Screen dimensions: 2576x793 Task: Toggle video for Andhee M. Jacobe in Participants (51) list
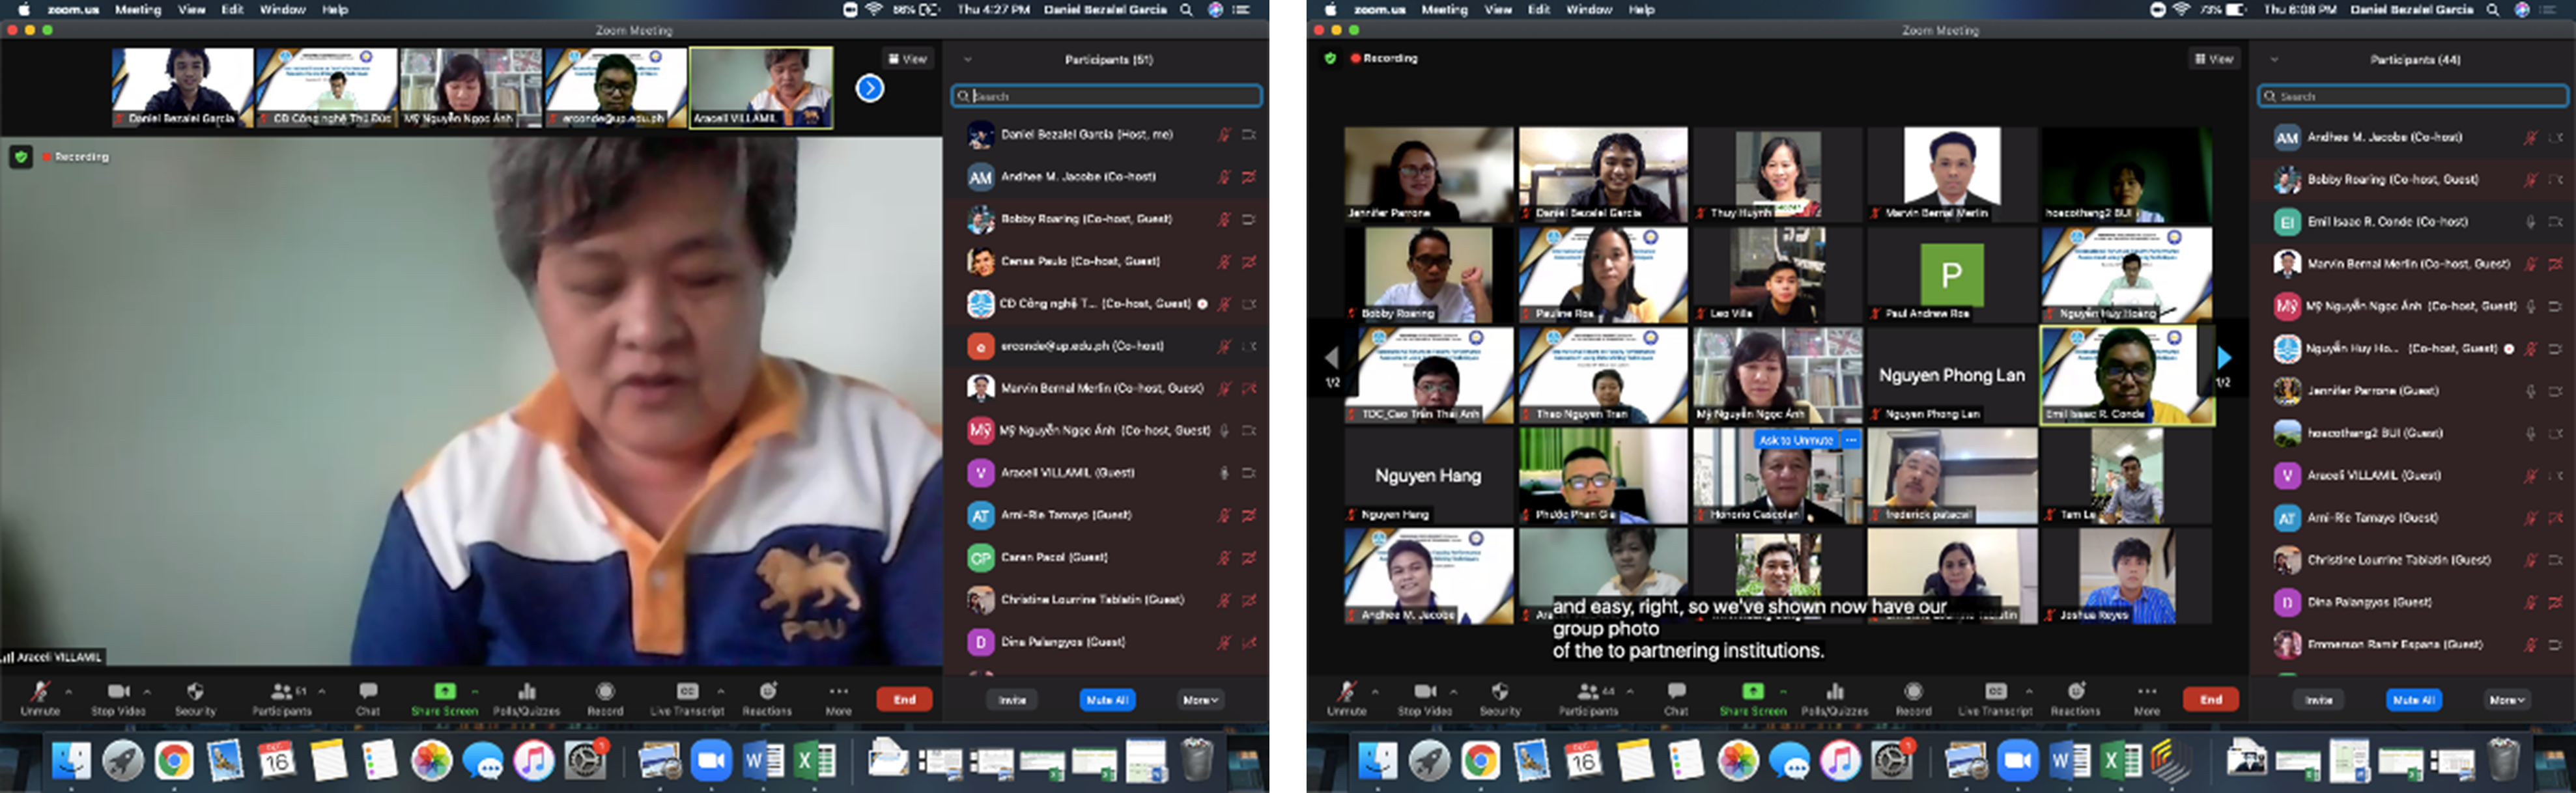[x=1249, y=177]
